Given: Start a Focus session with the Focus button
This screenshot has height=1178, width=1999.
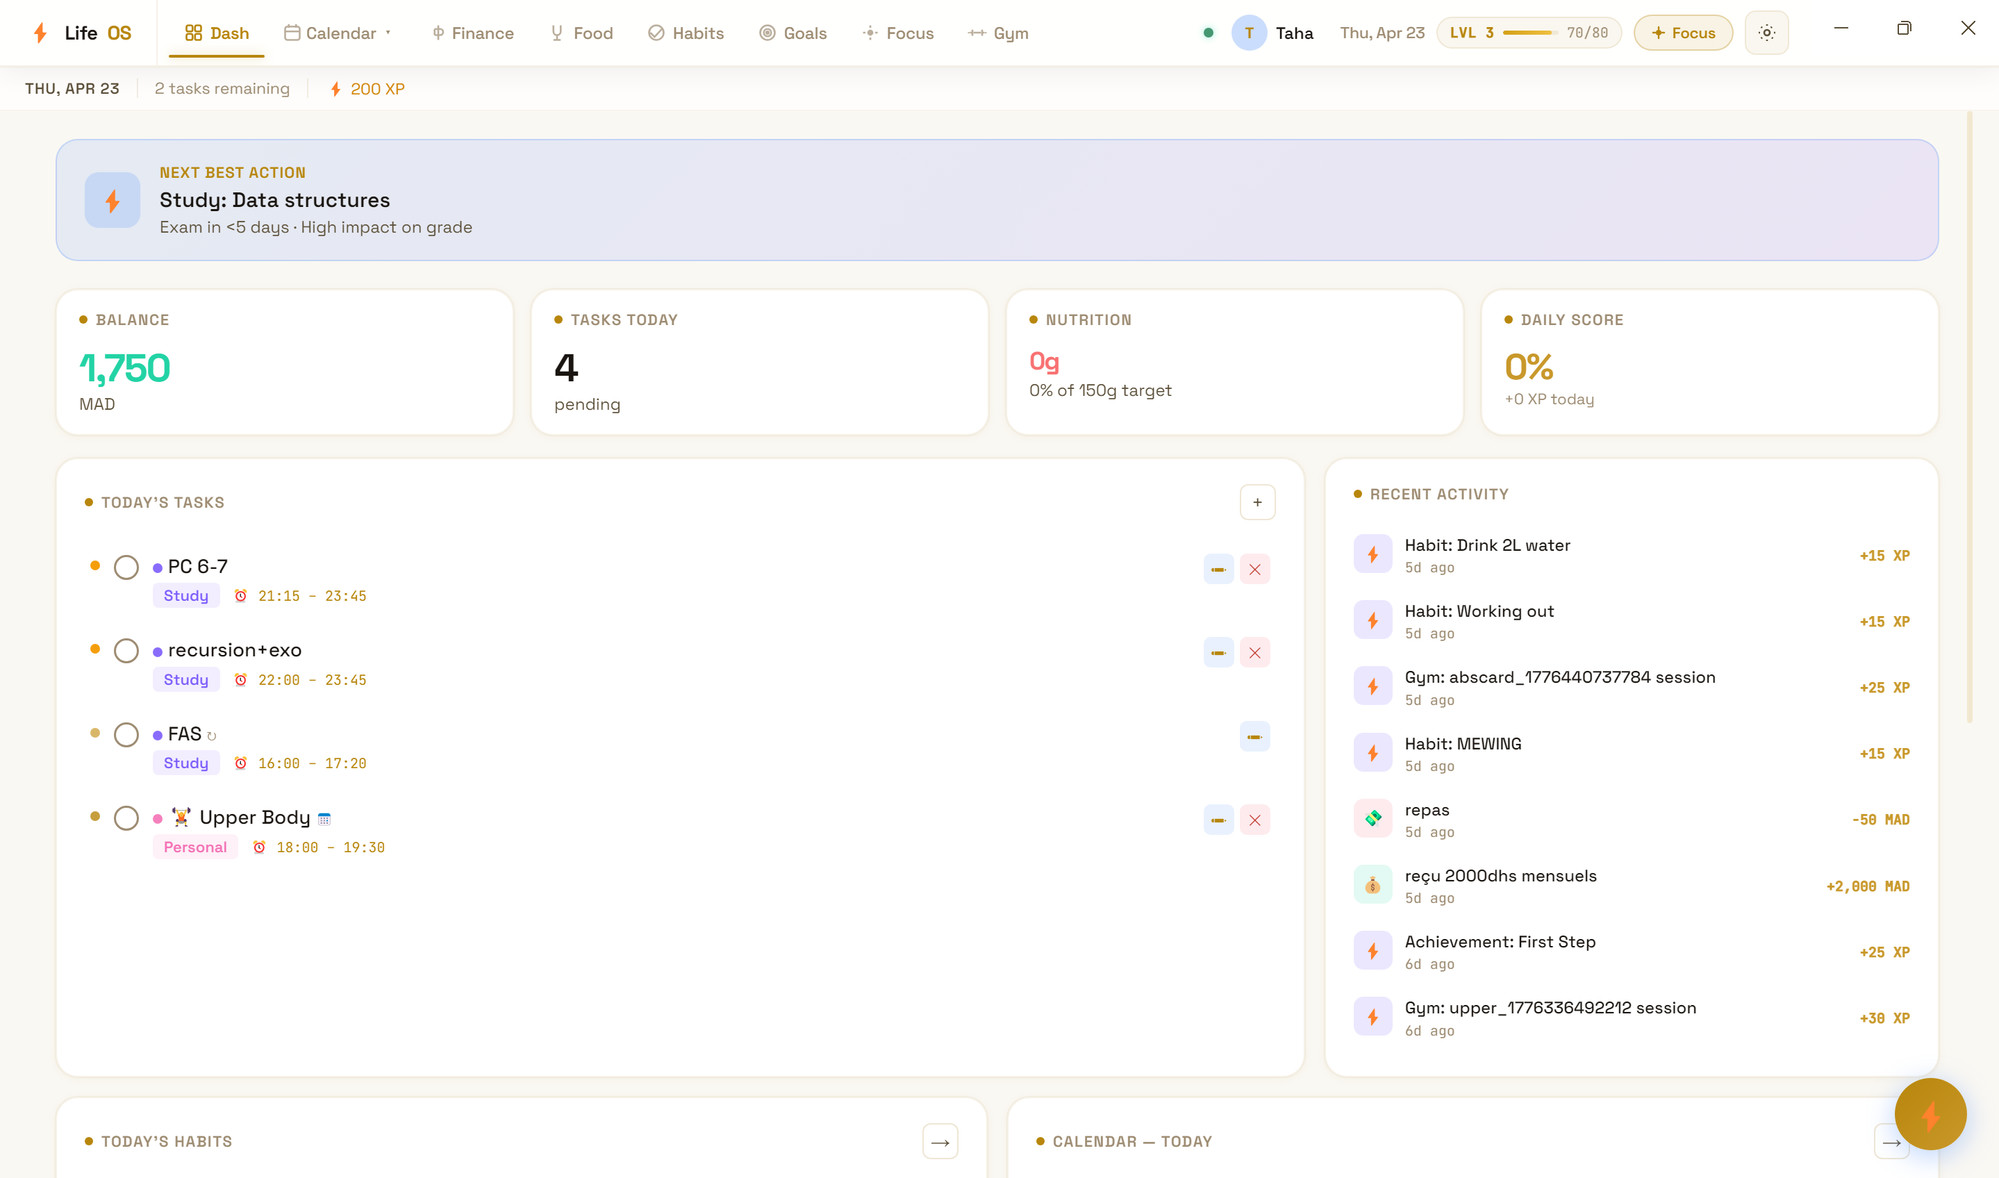Looking at the screenshot, I should 1683,32.
